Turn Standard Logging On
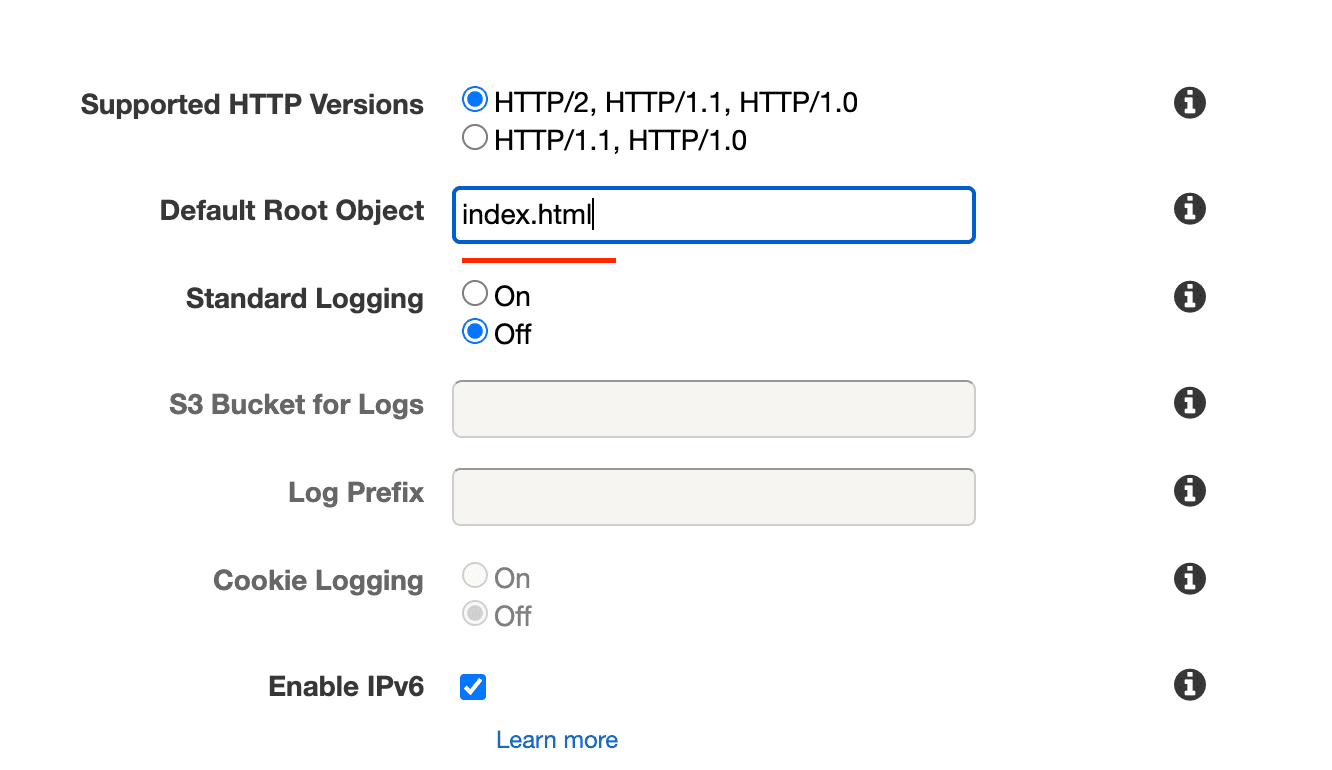1332x770 pixels. click(x=475, y=292)
